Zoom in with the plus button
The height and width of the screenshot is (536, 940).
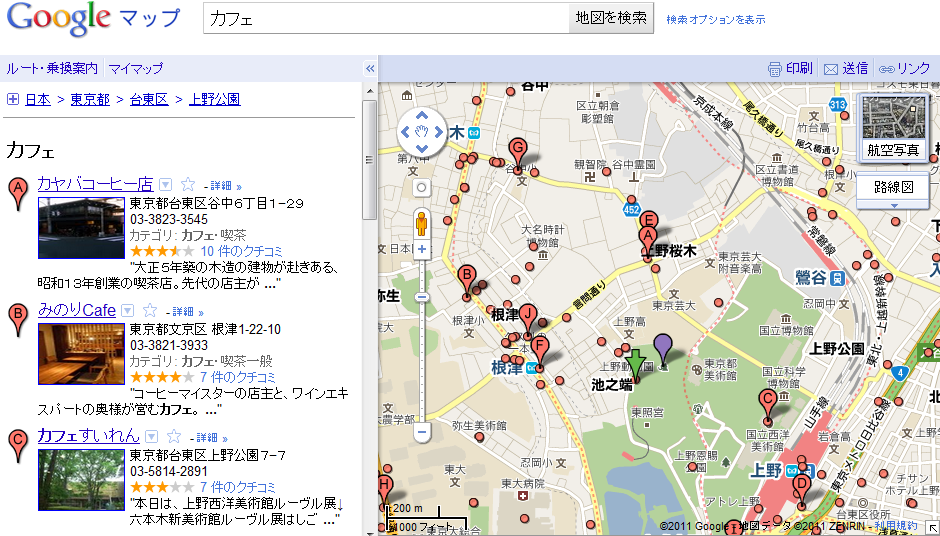tap(422, 249)
